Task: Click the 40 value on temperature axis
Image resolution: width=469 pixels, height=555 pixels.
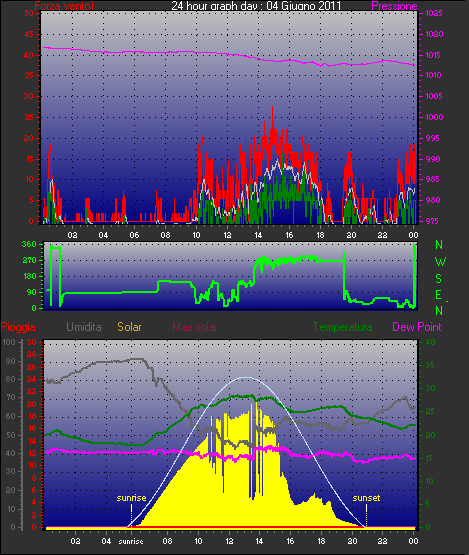Action: pyautogui.click(x=430, y=343)
